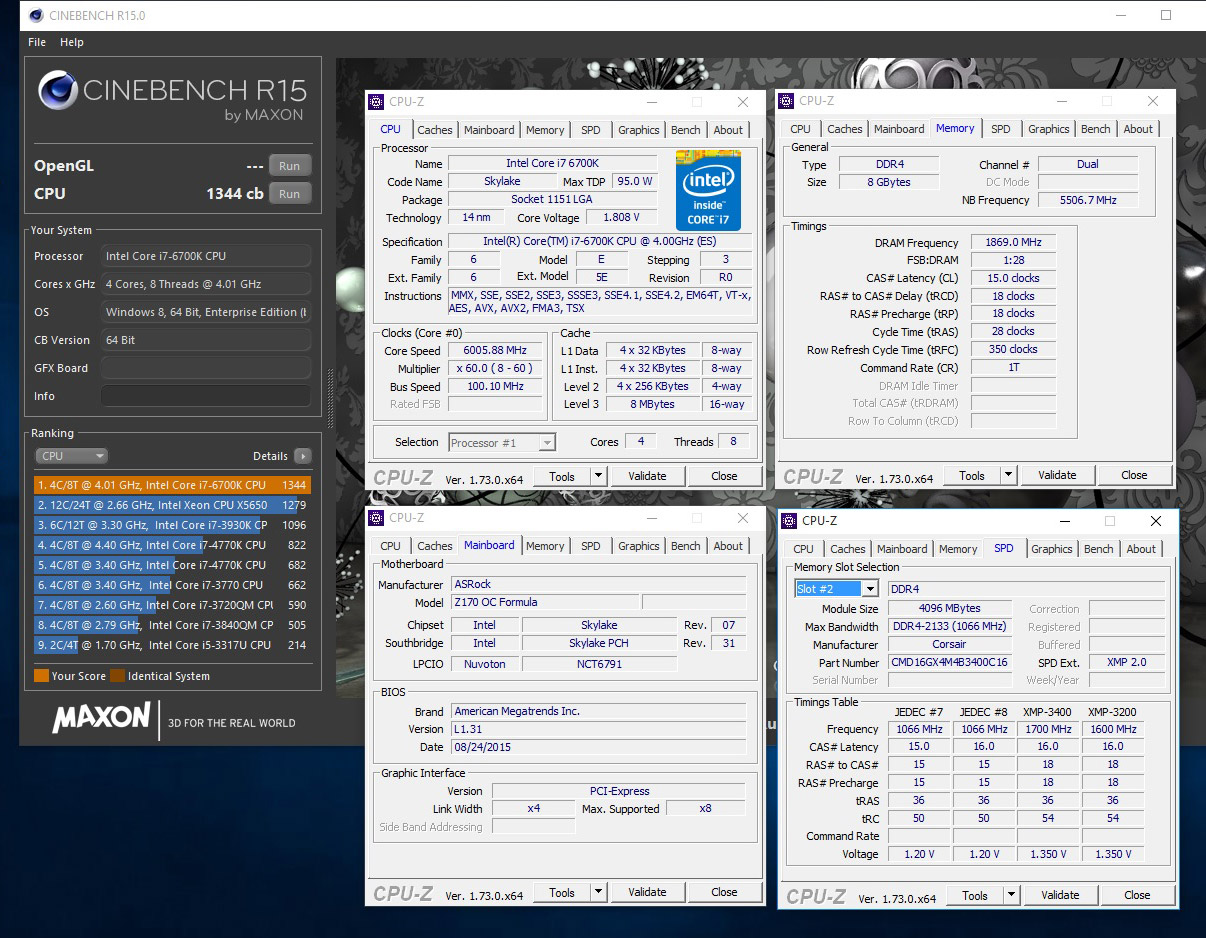This screenshot has height=938, width=1206.
Task: Open the CPU dropdown in Ranking panel
Action: 71,456
